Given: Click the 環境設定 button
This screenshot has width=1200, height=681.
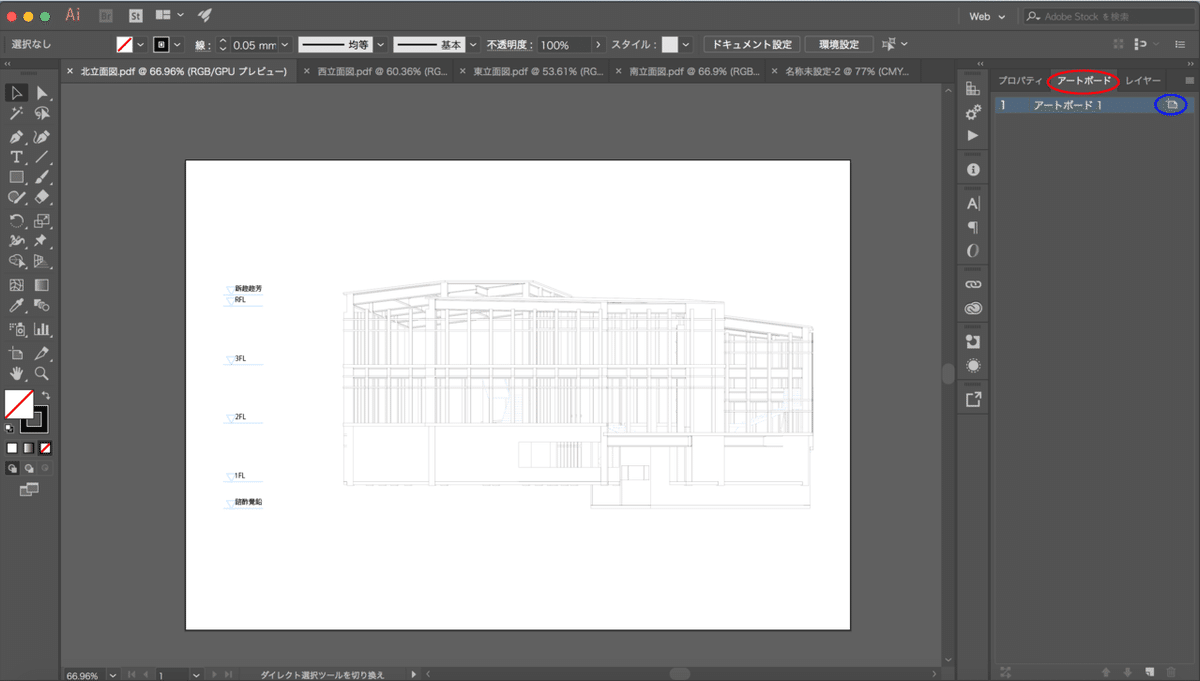Looking at the screenshot, I should 839,45.
